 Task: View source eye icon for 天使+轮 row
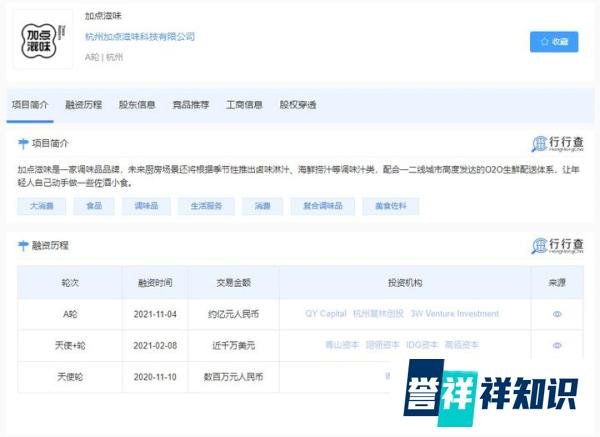pos(557,346)
